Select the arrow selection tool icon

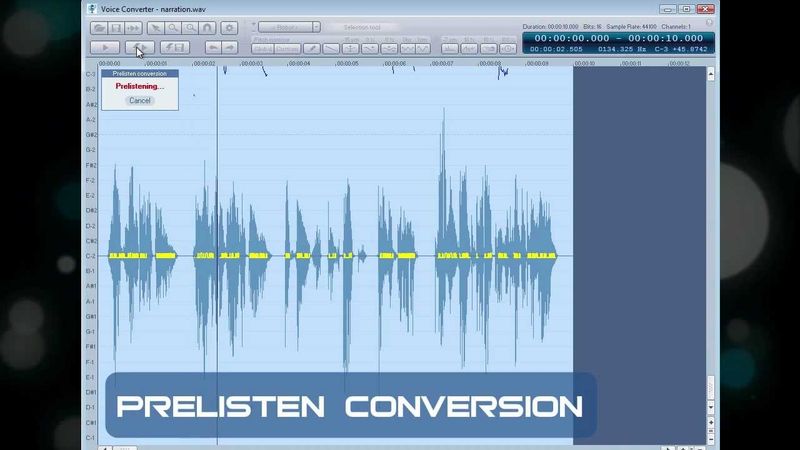coord(156,28)
